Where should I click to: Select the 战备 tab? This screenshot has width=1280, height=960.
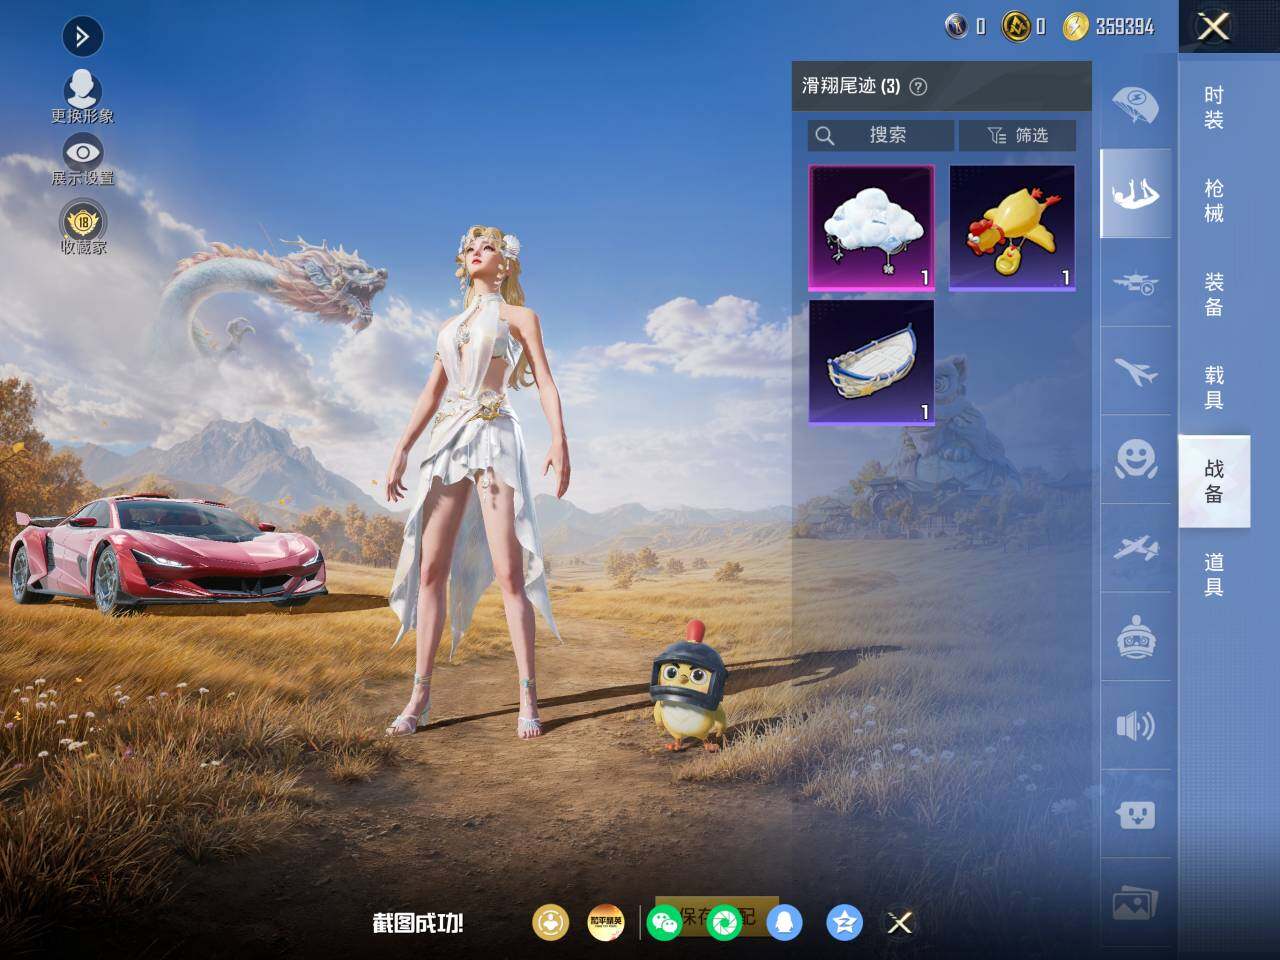tap(1214, 481)
